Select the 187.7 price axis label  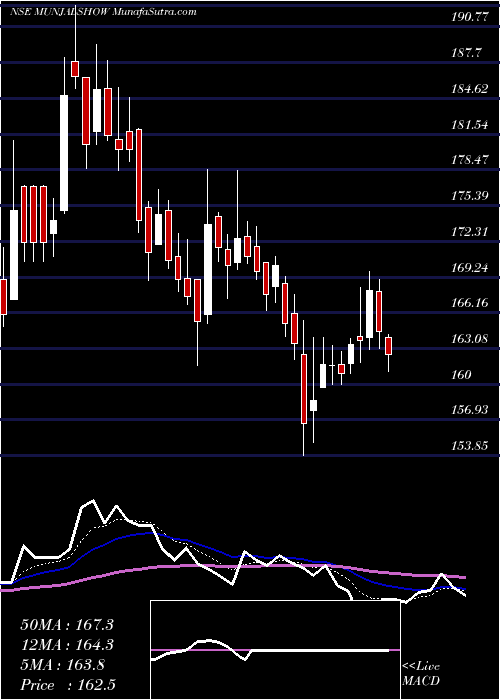[x=467, y=53]
